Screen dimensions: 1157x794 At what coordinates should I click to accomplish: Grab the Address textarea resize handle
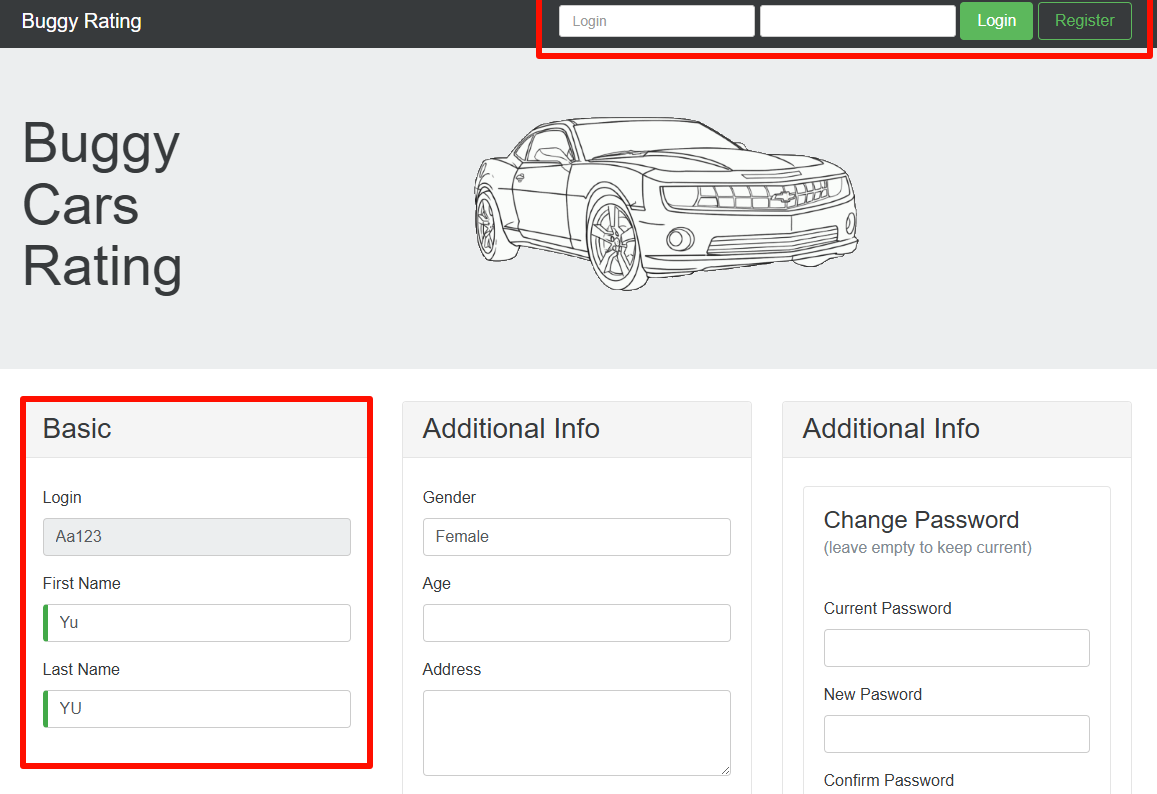(725, 770)
